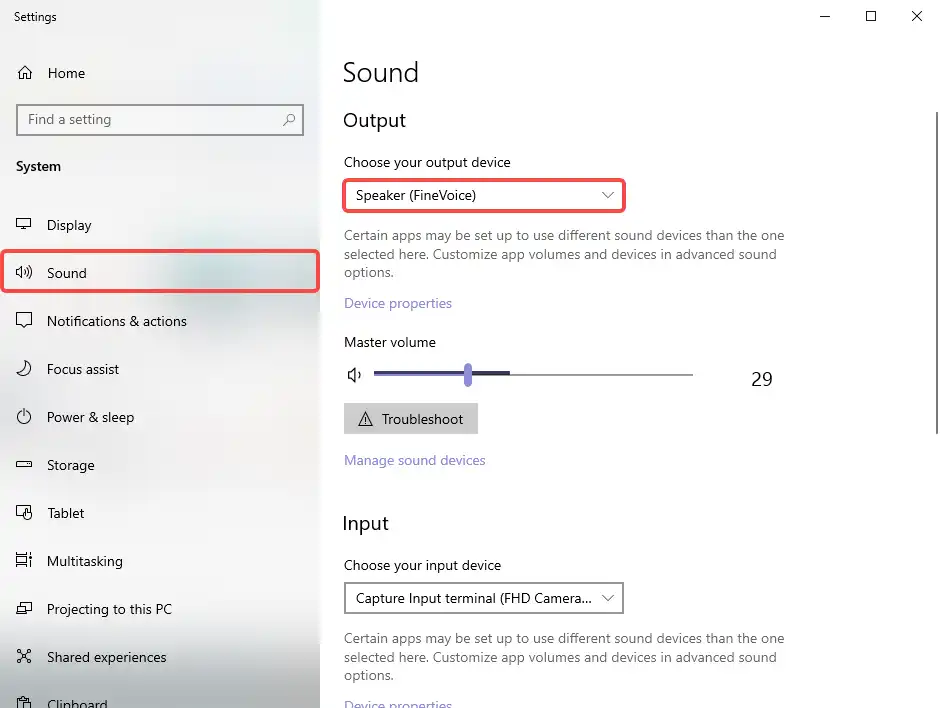Click the Display monitor icon

click(x=23, y=224)
